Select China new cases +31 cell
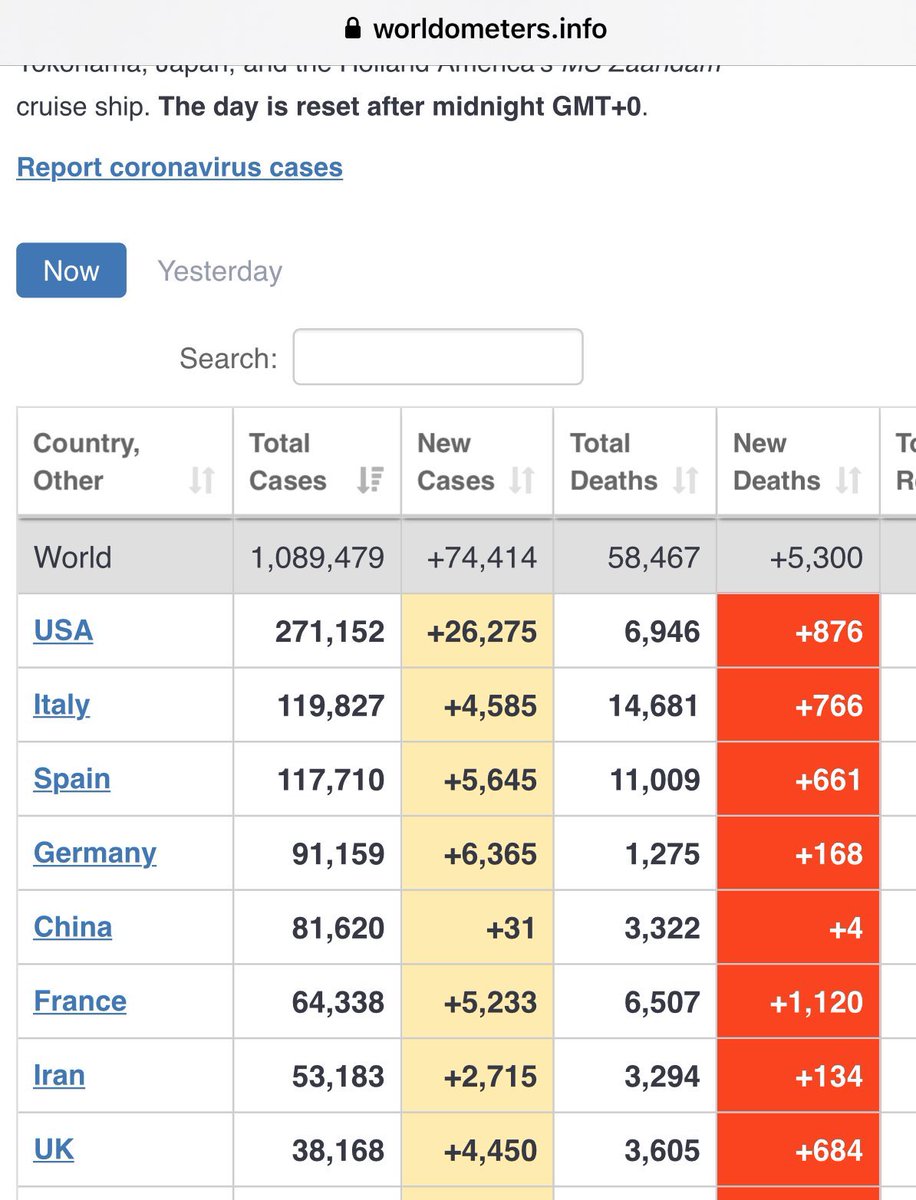The width and height of the screenshot is (916, 1200). (477, 928)
